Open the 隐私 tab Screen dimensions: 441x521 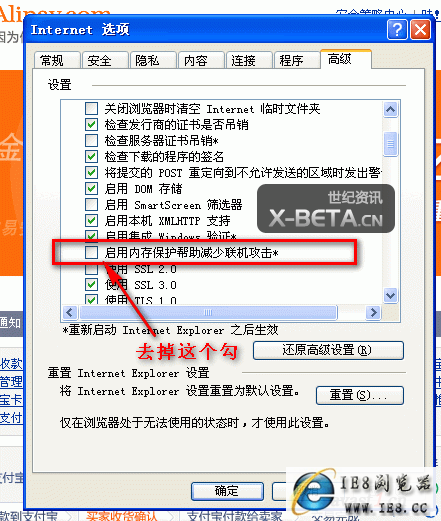coord(153,61)
